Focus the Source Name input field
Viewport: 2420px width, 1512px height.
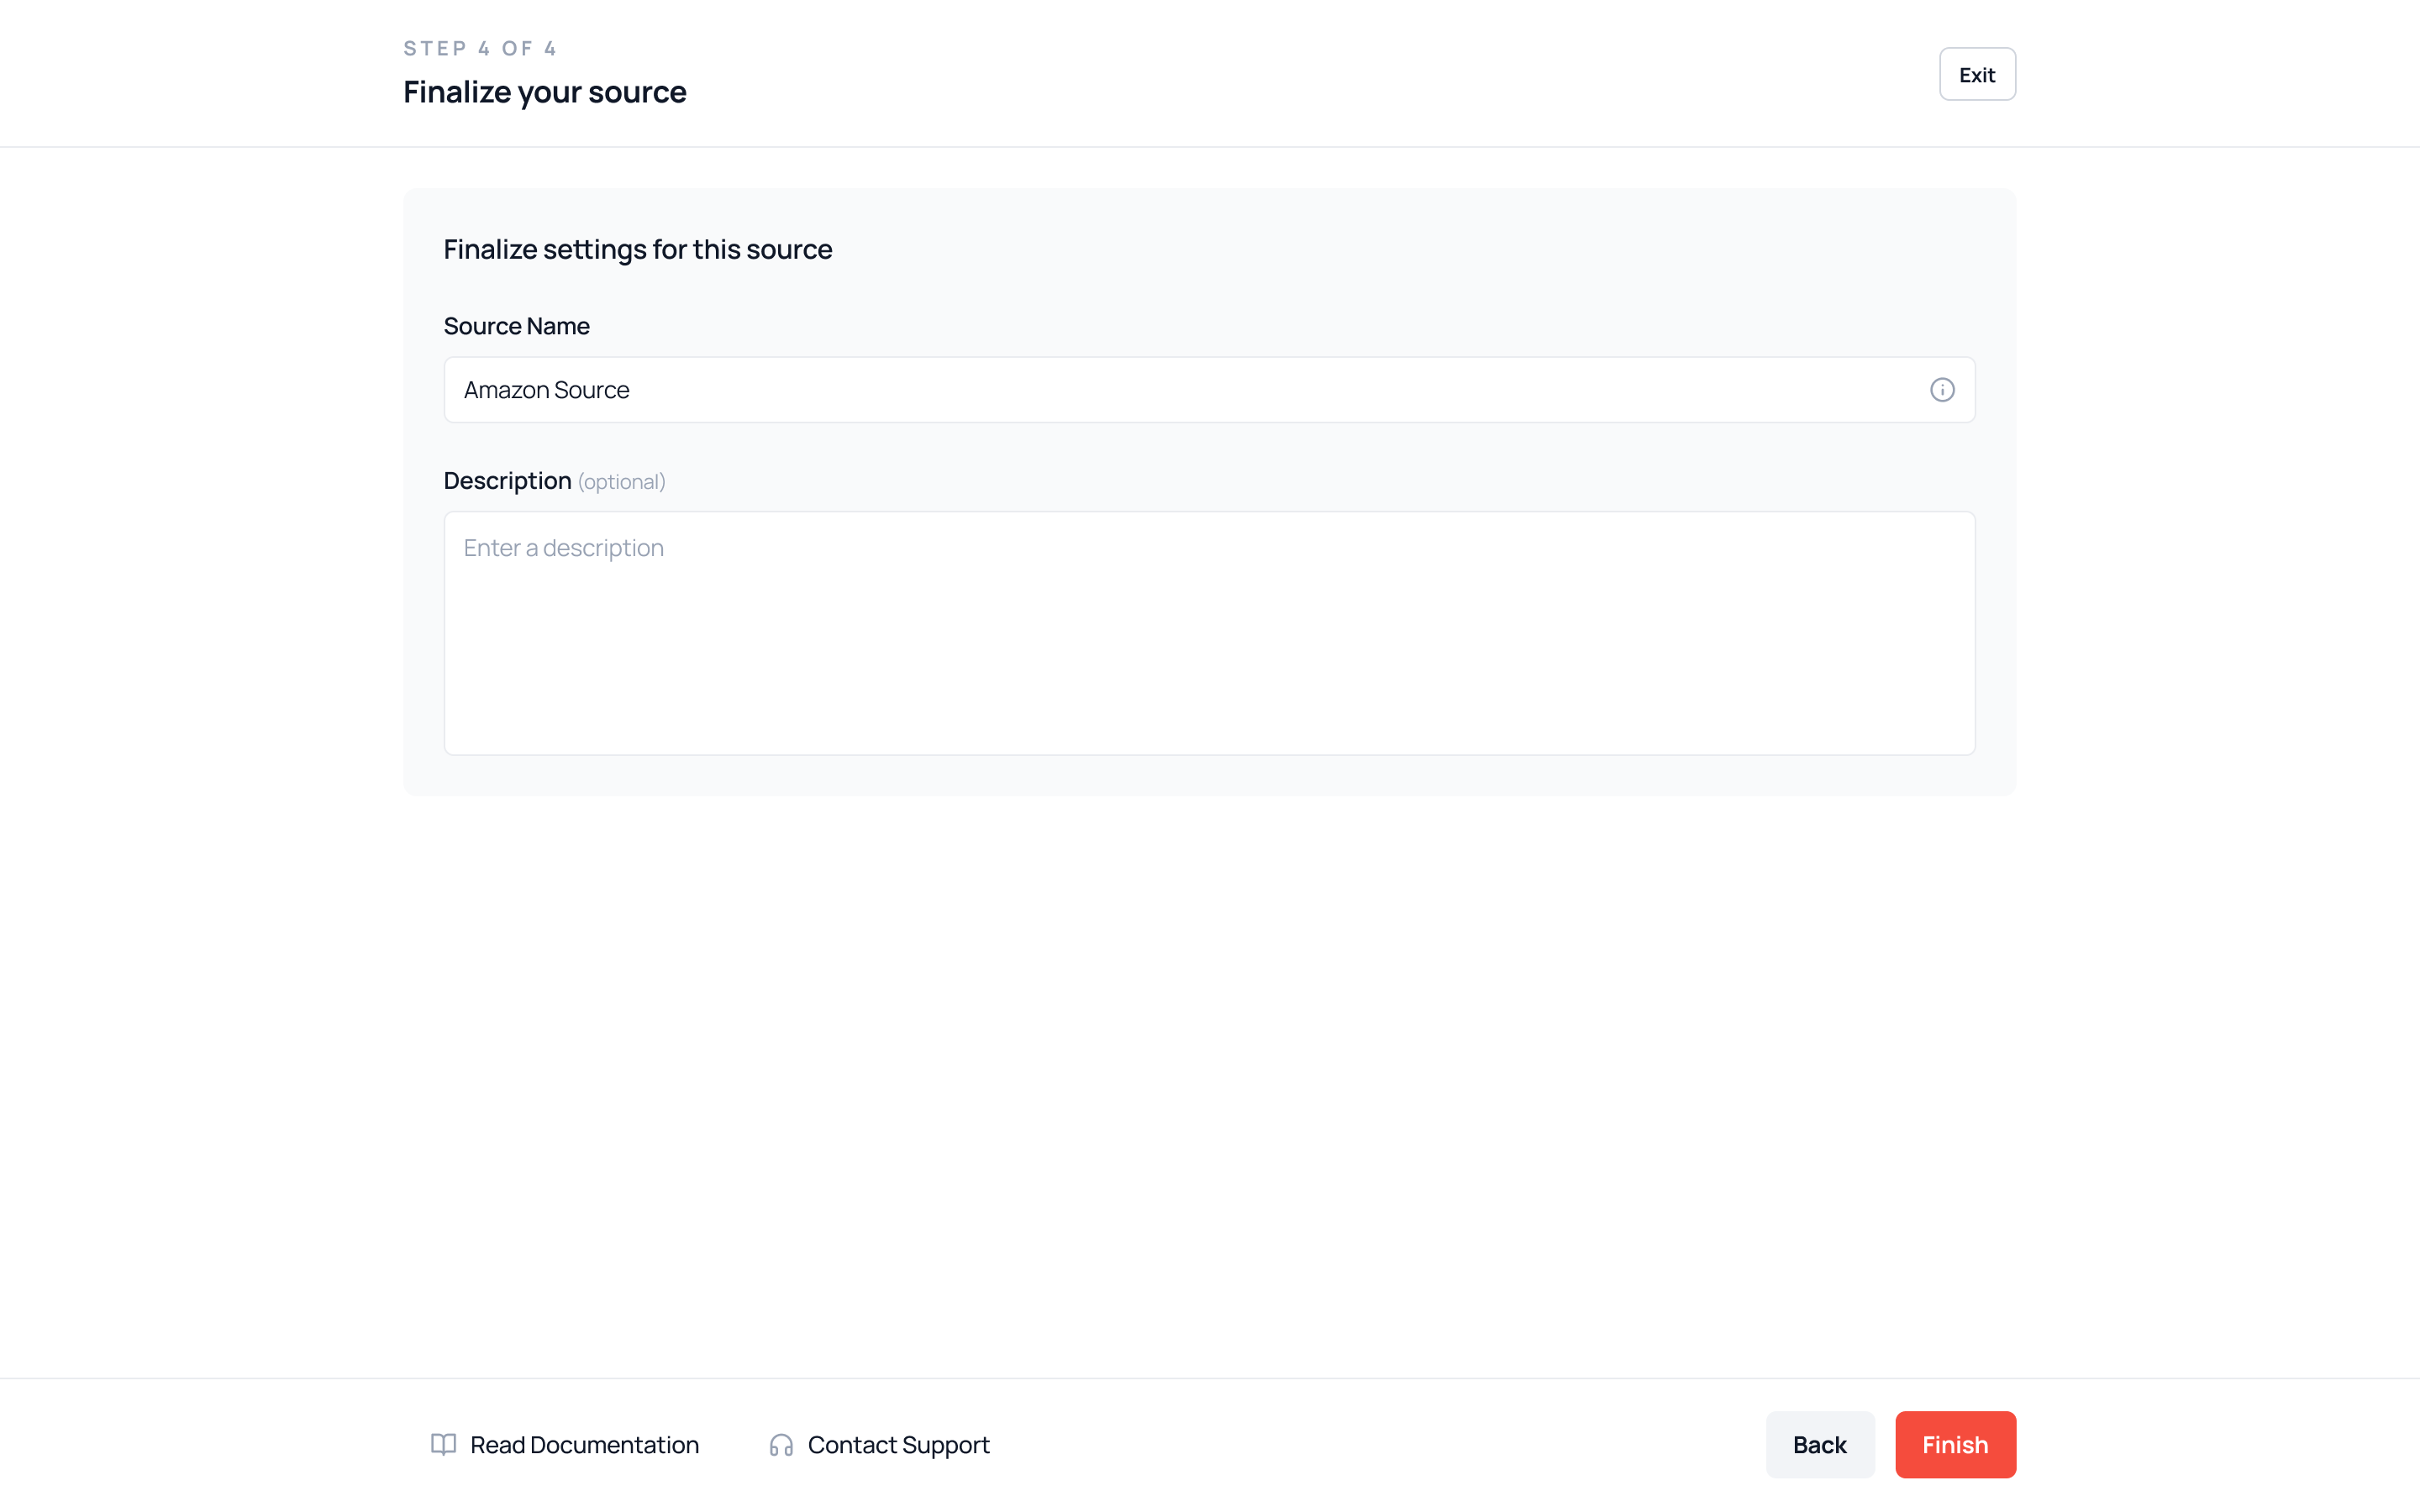pos(1180,390)
